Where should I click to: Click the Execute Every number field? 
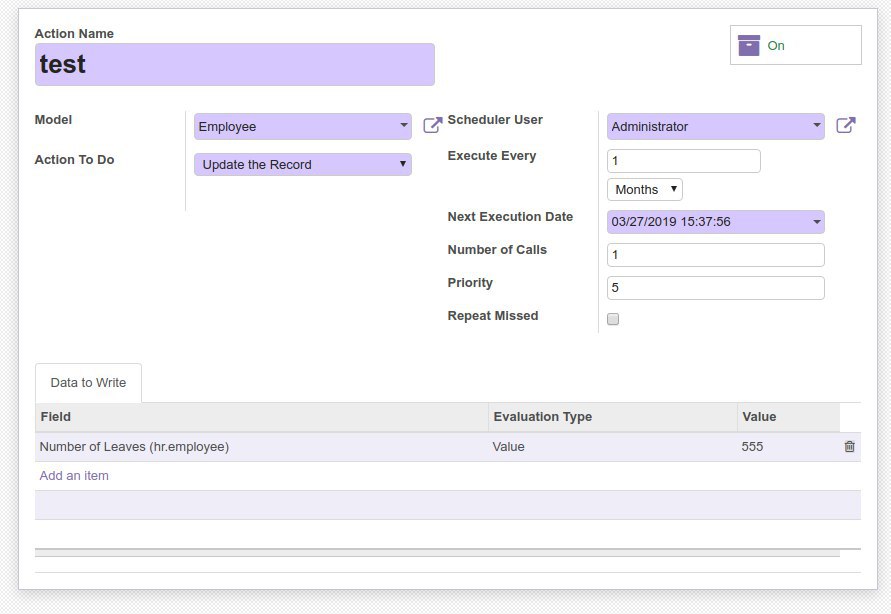(683, 161)
